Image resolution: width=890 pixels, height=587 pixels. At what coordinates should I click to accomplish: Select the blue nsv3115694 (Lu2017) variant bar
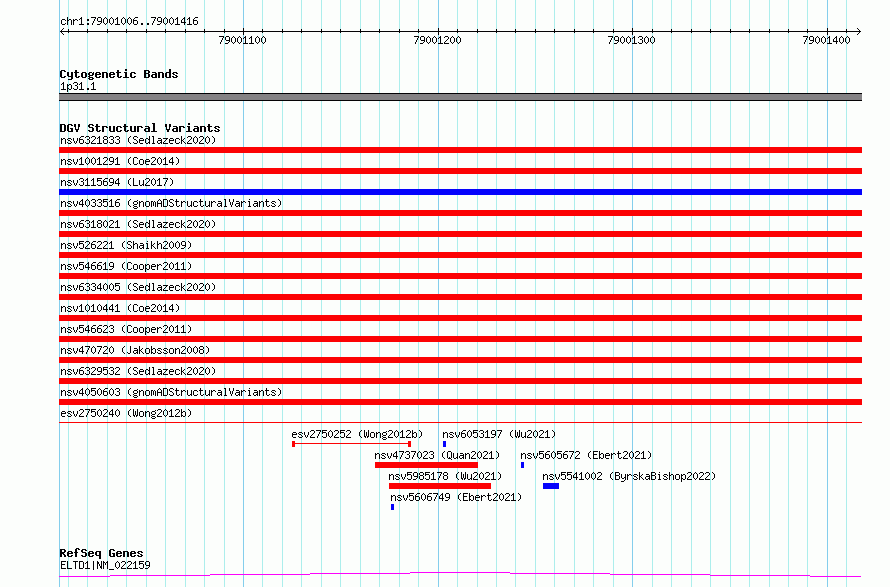coord(460,192)
